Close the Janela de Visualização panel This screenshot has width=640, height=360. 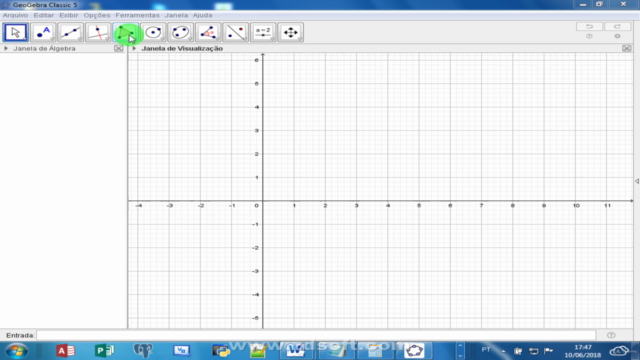point(627,49)
